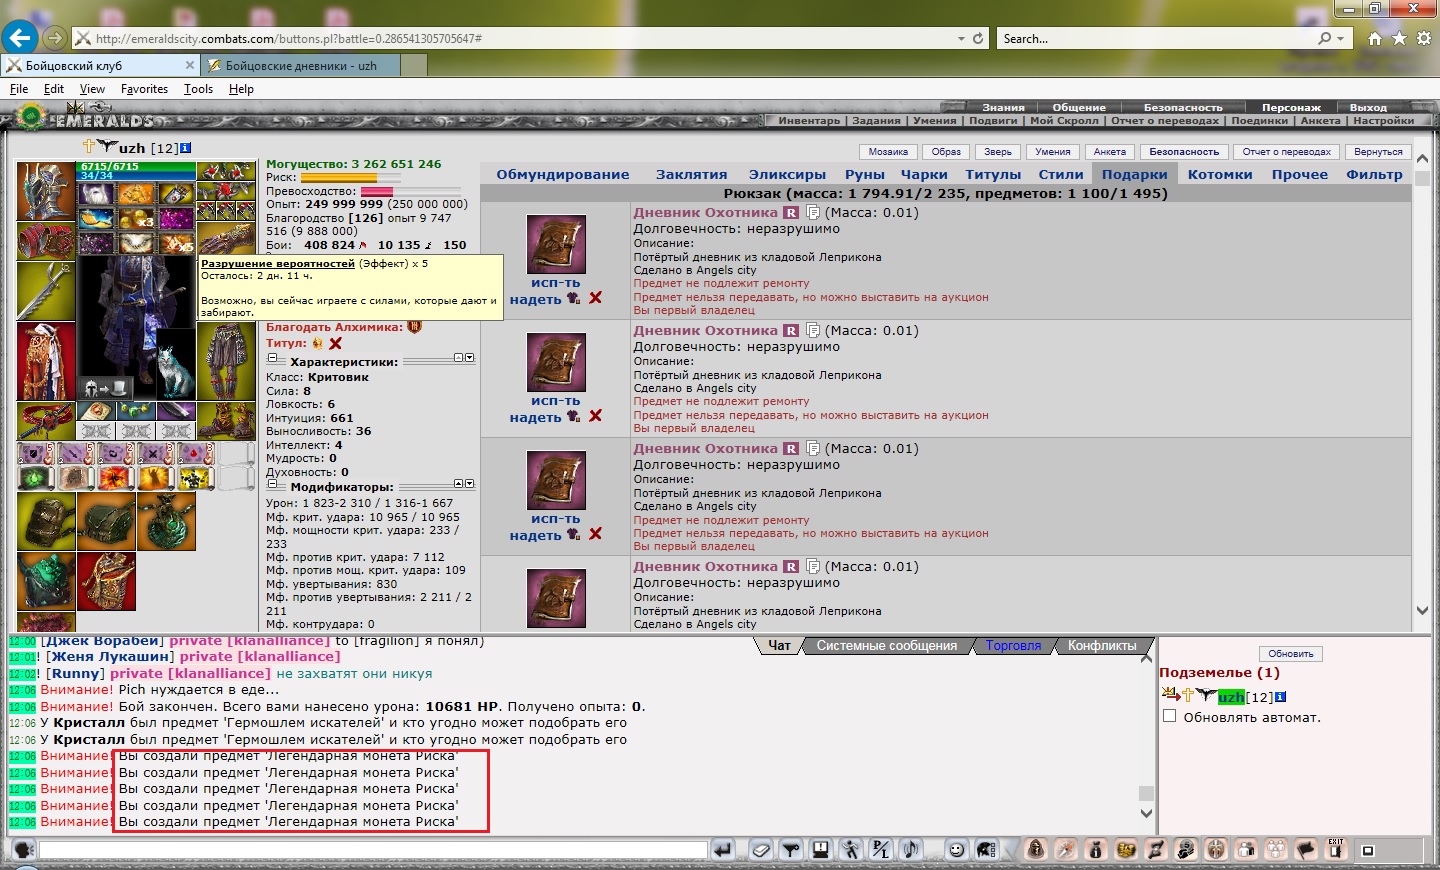This screenshot has width=1440, height=870.
Task: Collapse the Модификаторы section minus box
Action: point(272,484)
